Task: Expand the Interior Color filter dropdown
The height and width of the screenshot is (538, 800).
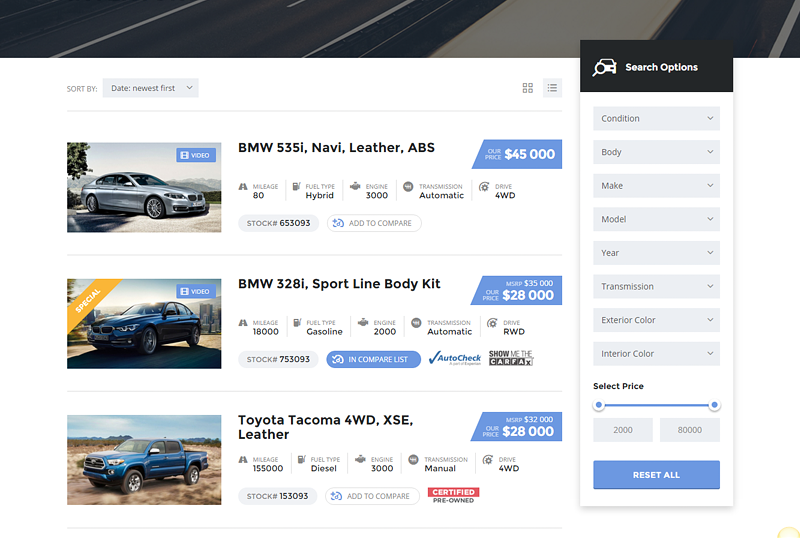Action: 656,354
